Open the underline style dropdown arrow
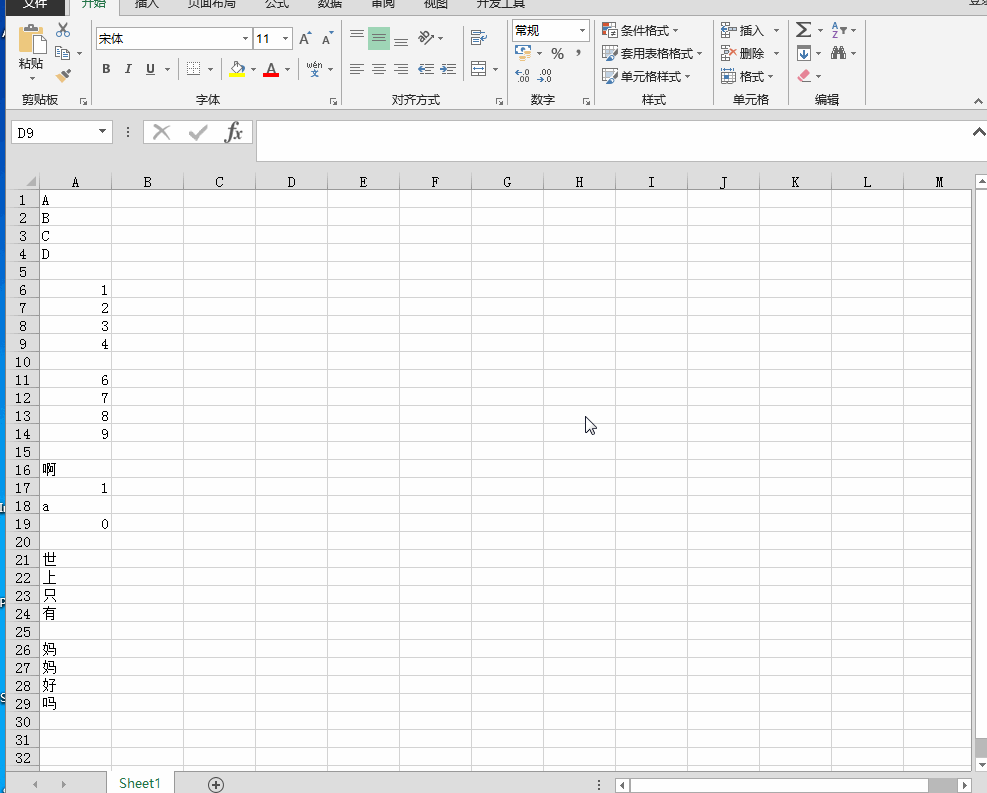This screenshot has height=793, width=987. pos(167,69)
